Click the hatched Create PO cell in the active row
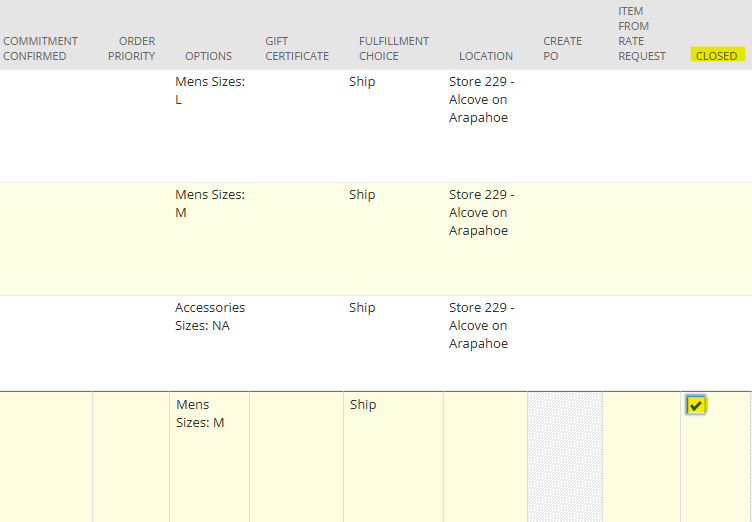 click(565, 457)
